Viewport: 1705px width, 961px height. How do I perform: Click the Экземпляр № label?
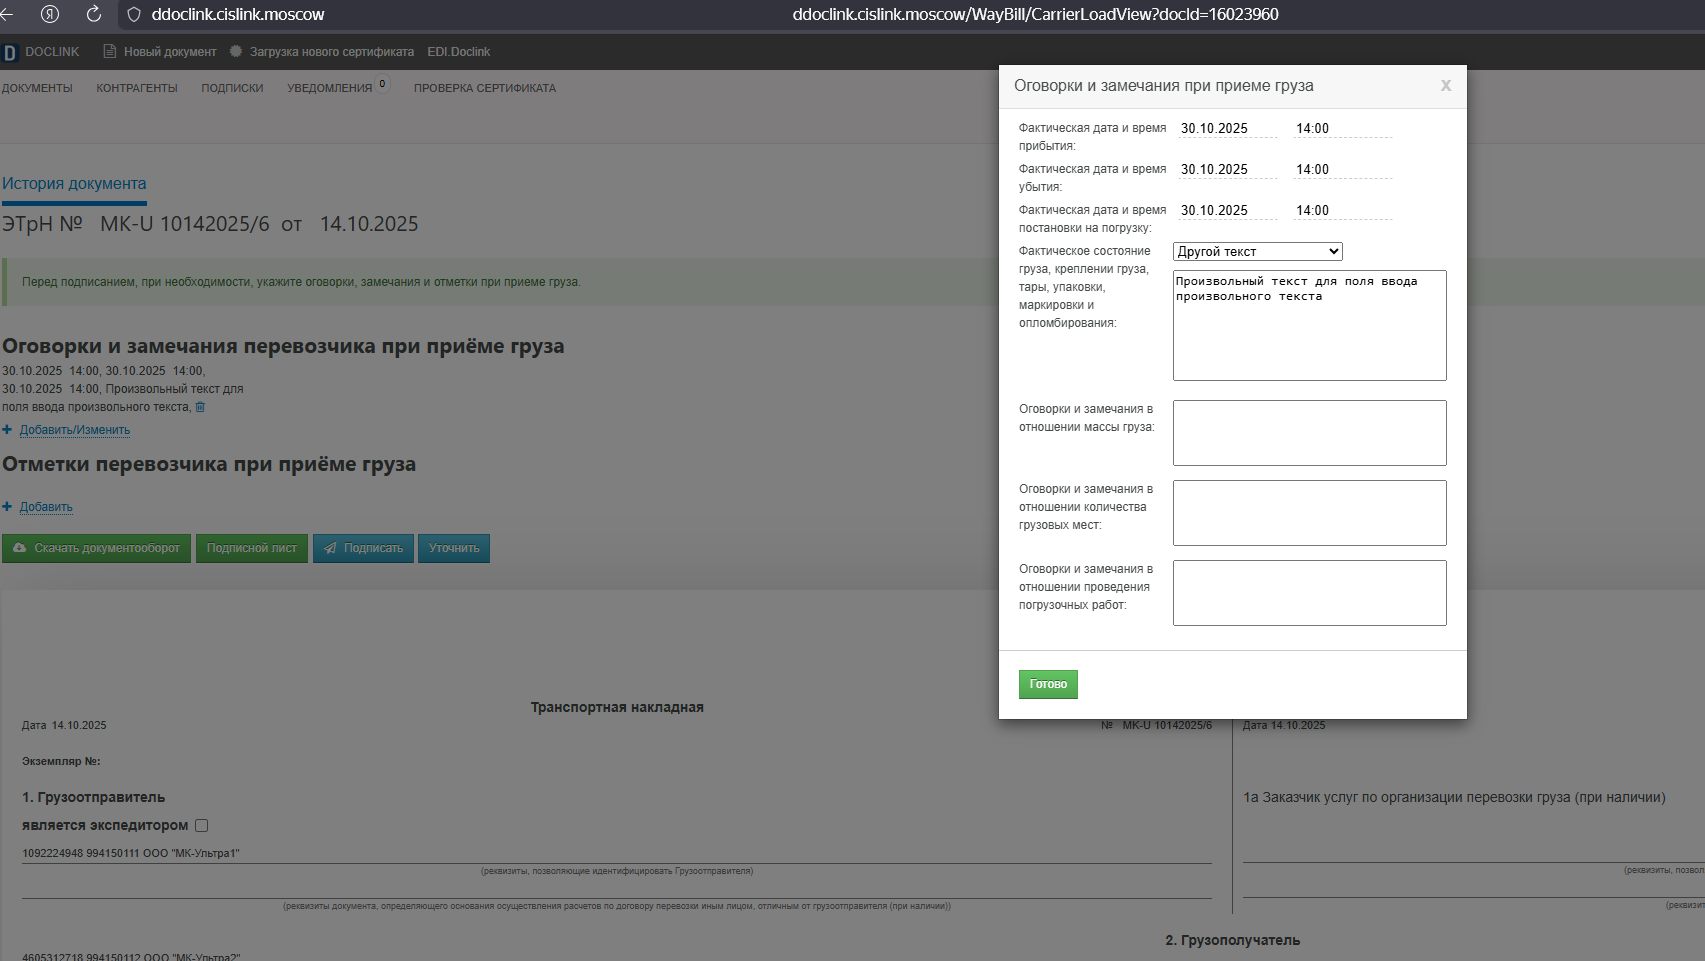[x=61, y=761]
